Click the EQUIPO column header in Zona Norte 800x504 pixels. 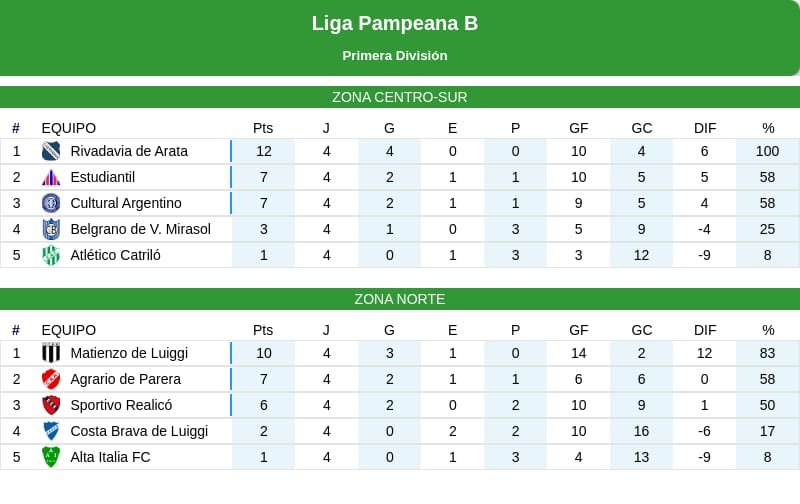point(69,330)
